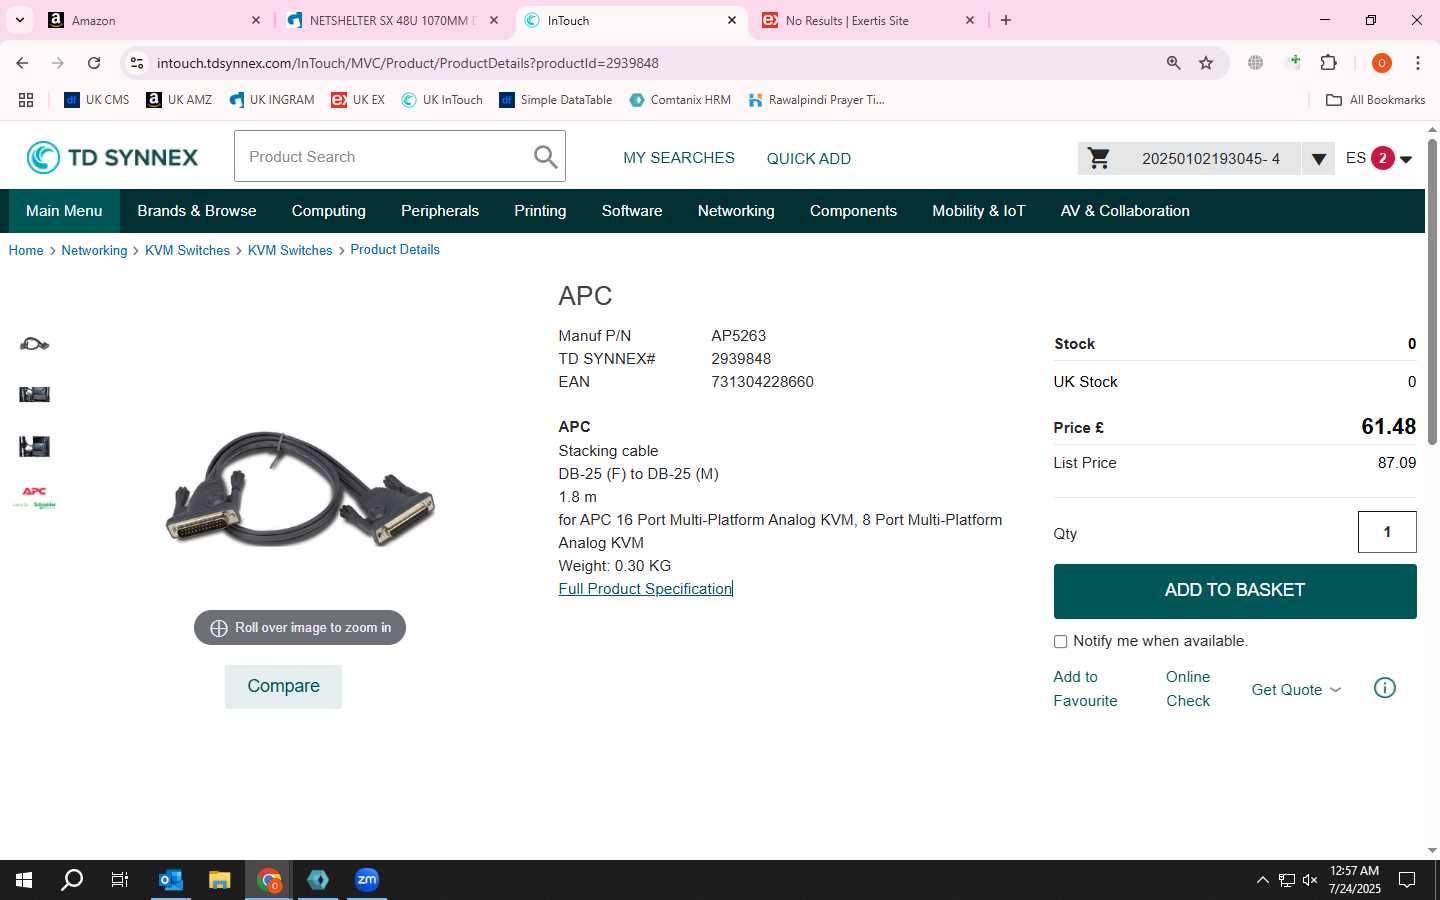
Task: Open the Software menu
Action: (x=632, y=211)
